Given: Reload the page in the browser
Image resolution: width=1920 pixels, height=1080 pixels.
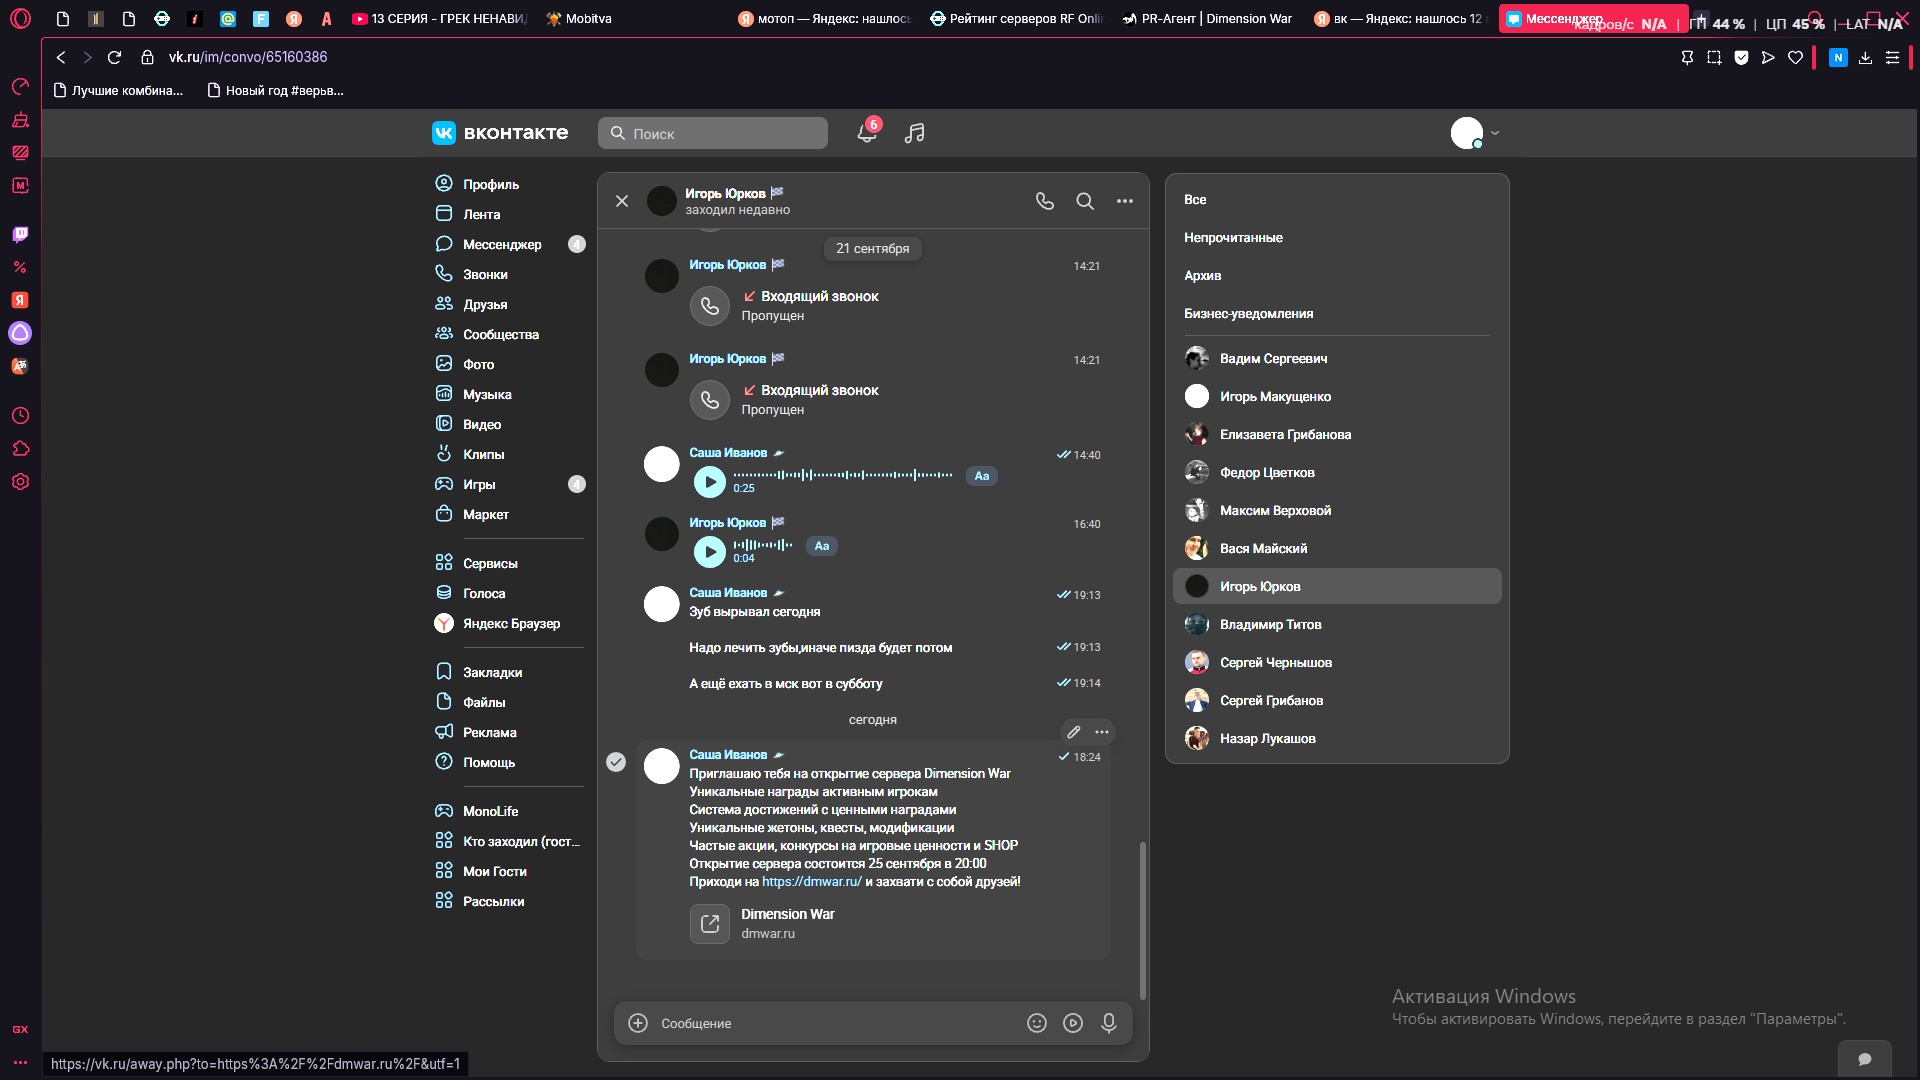Looking at the screenshot, I should pyautogui.click(x=114, y=57).
